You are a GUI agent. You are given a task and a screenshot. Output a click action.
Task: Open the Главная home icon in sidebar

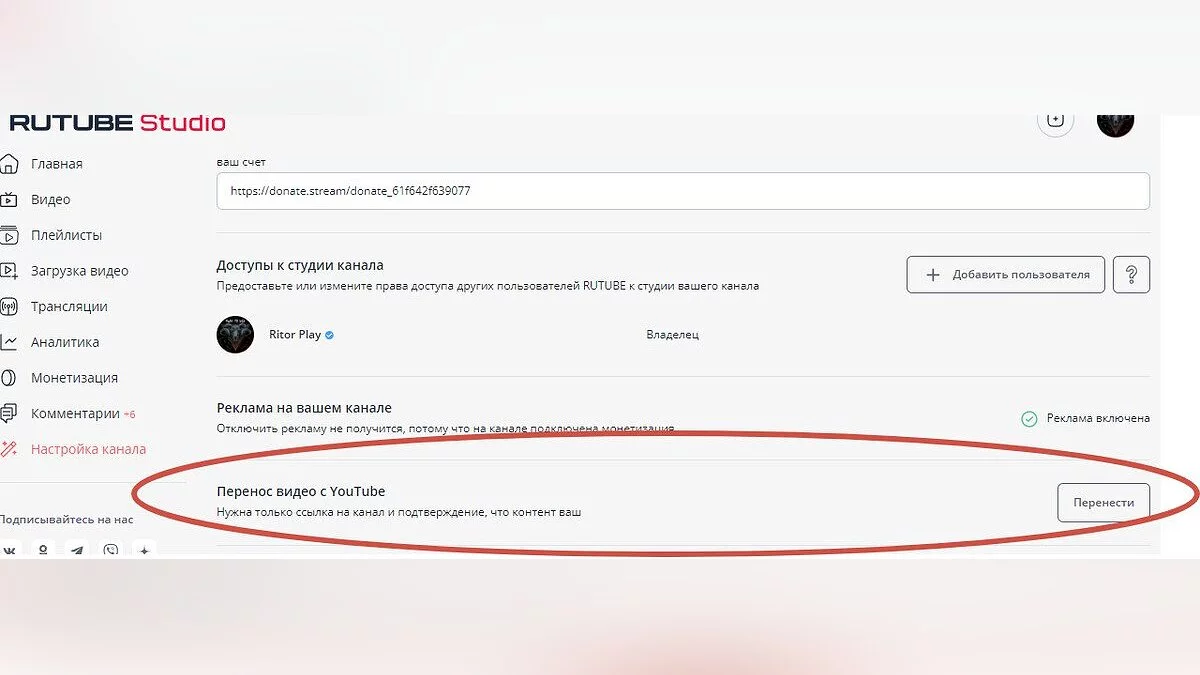[9, 164]
